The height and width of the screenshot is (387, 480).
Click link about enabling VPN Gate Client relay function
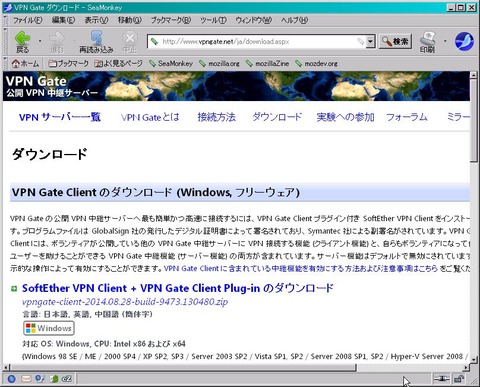[300, 268]
